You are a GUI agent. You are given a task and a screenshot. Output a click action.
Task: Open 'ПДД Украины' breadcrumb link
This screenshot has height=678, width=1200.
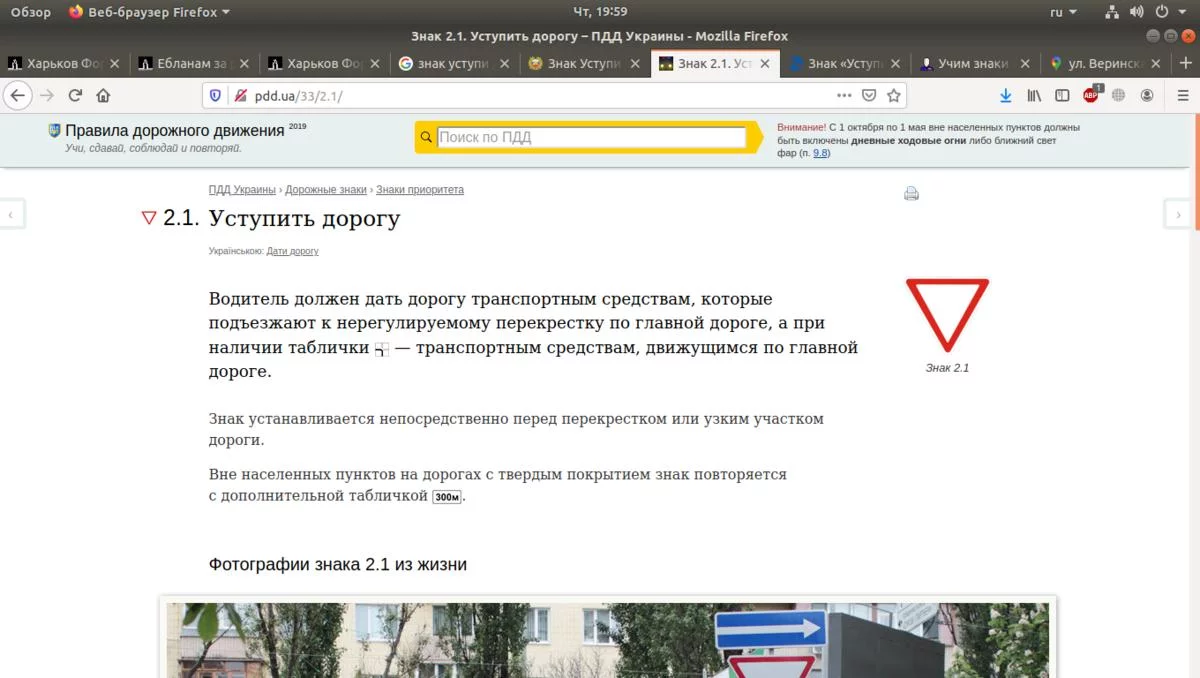tap(242, 189)
